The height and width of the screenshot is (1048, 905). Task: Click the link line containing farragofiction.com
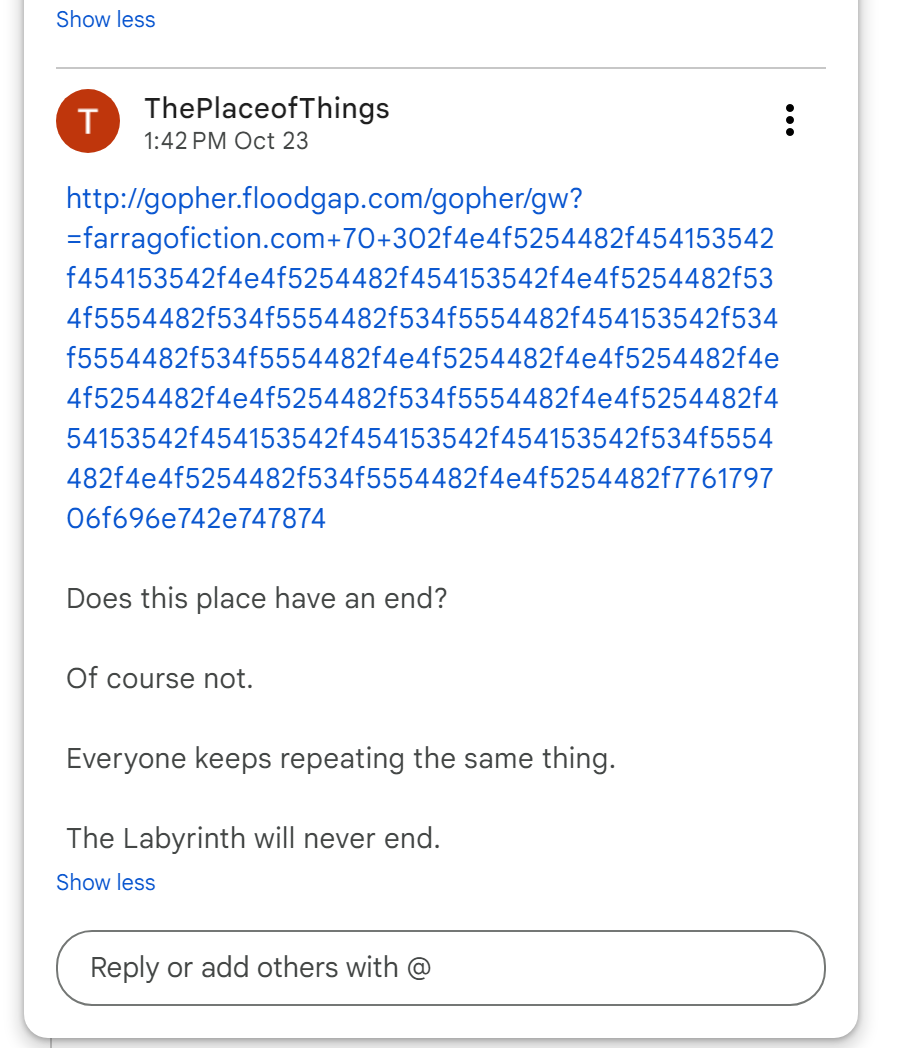(420, 239)
